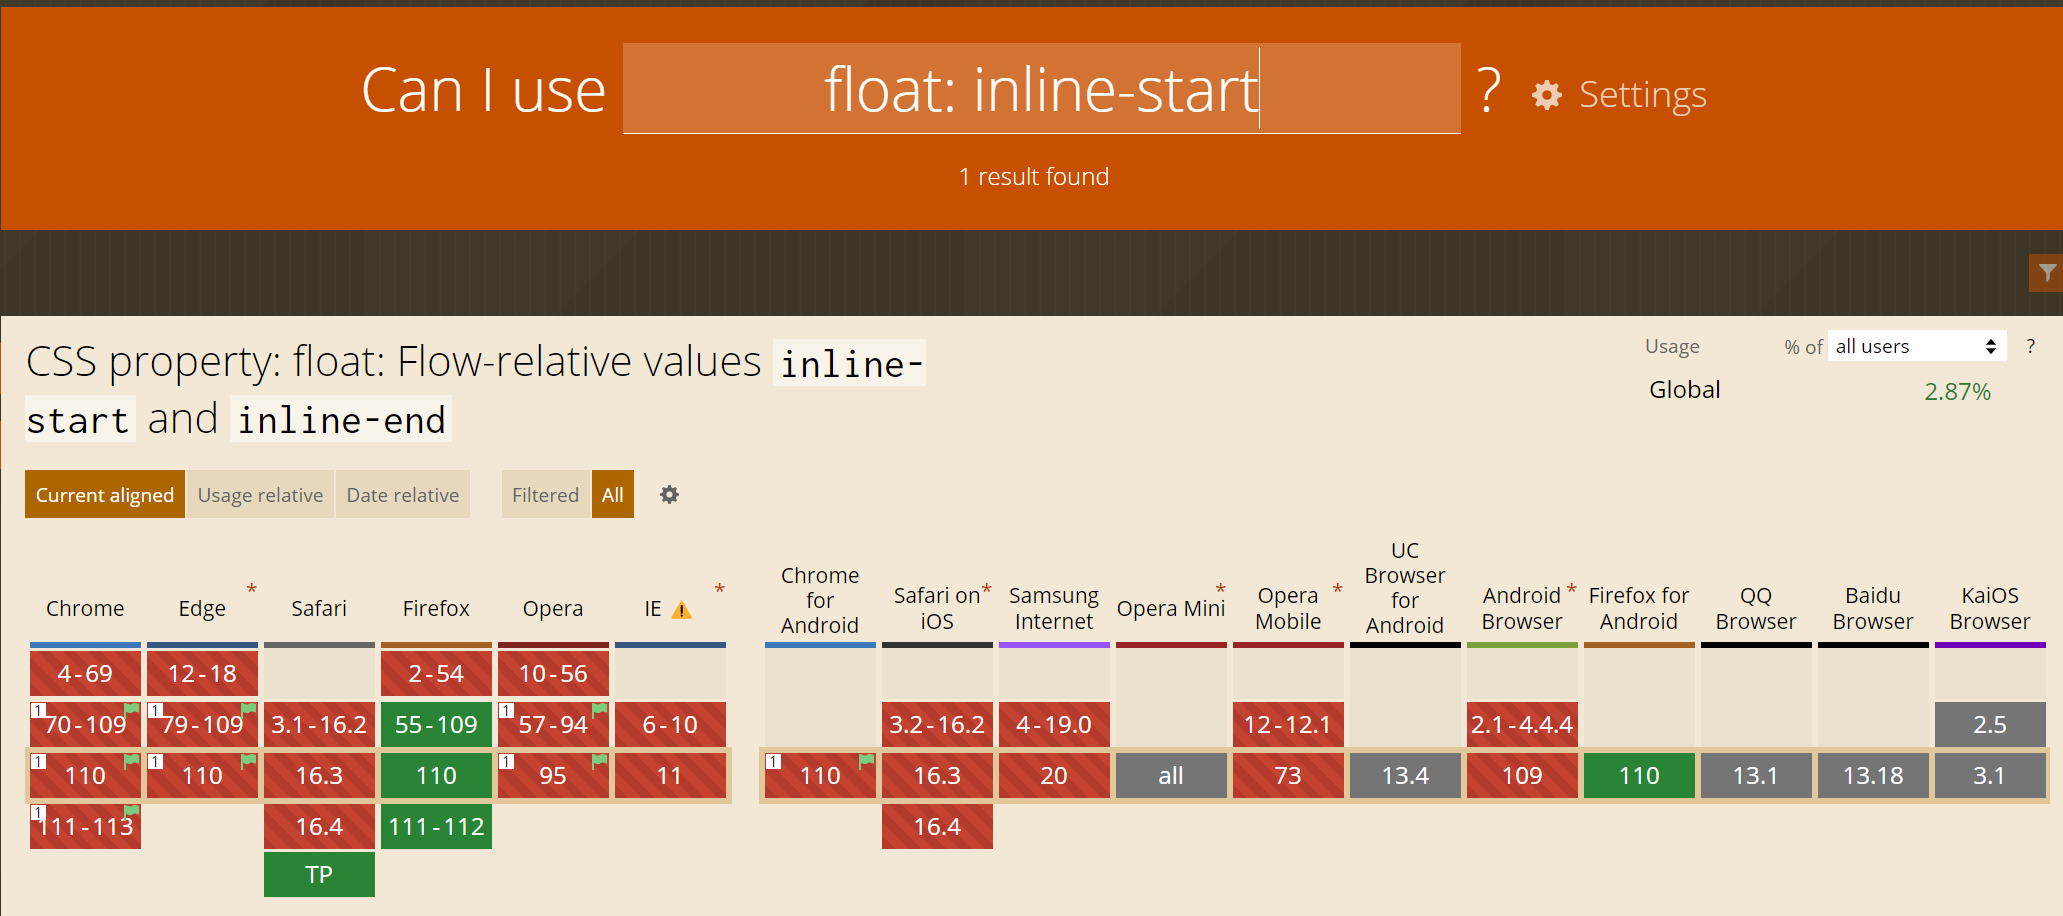The image size is (2063, 916).
Task: Open usage help question mark
Action: click(x=2030, y=347)
